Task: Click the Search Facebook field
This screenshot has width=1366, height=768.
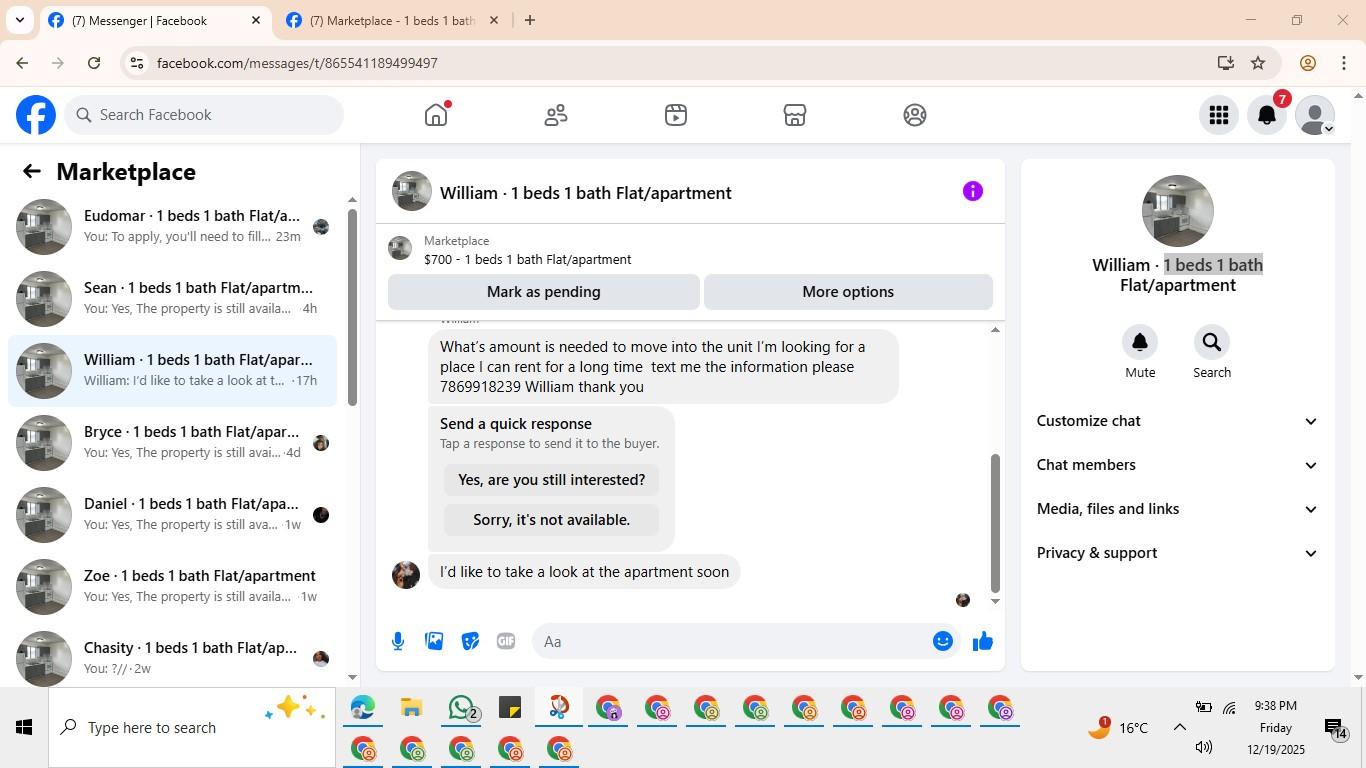Action: [204, 115]
